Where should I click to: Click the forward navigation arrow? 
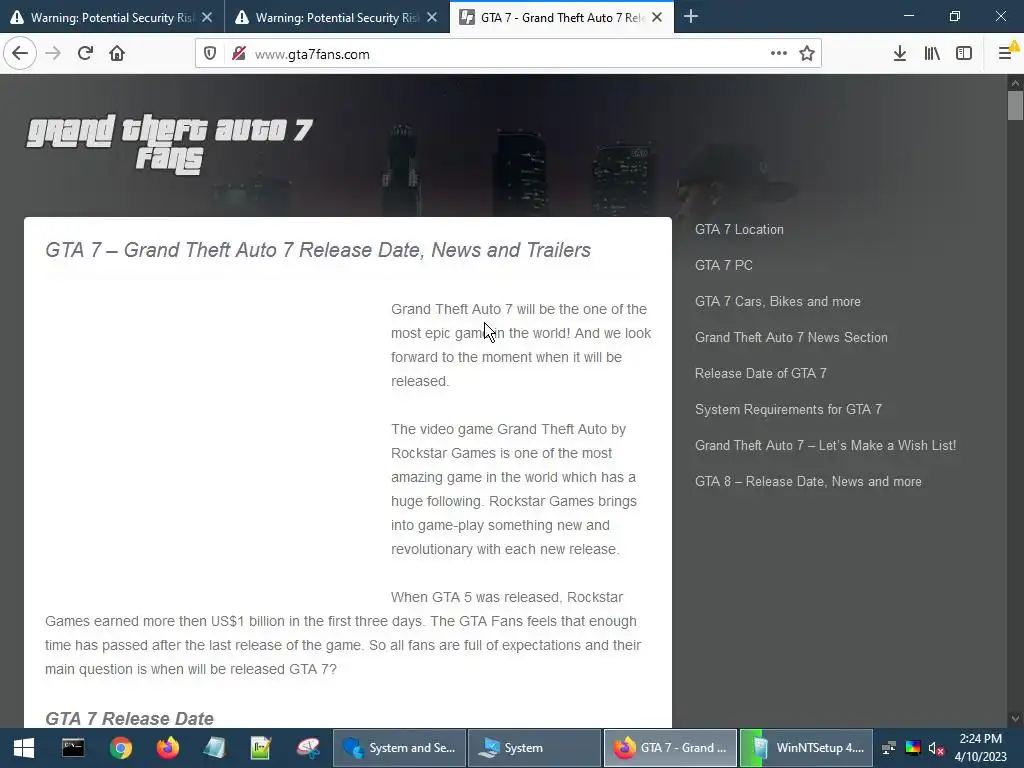pos(53,54)
